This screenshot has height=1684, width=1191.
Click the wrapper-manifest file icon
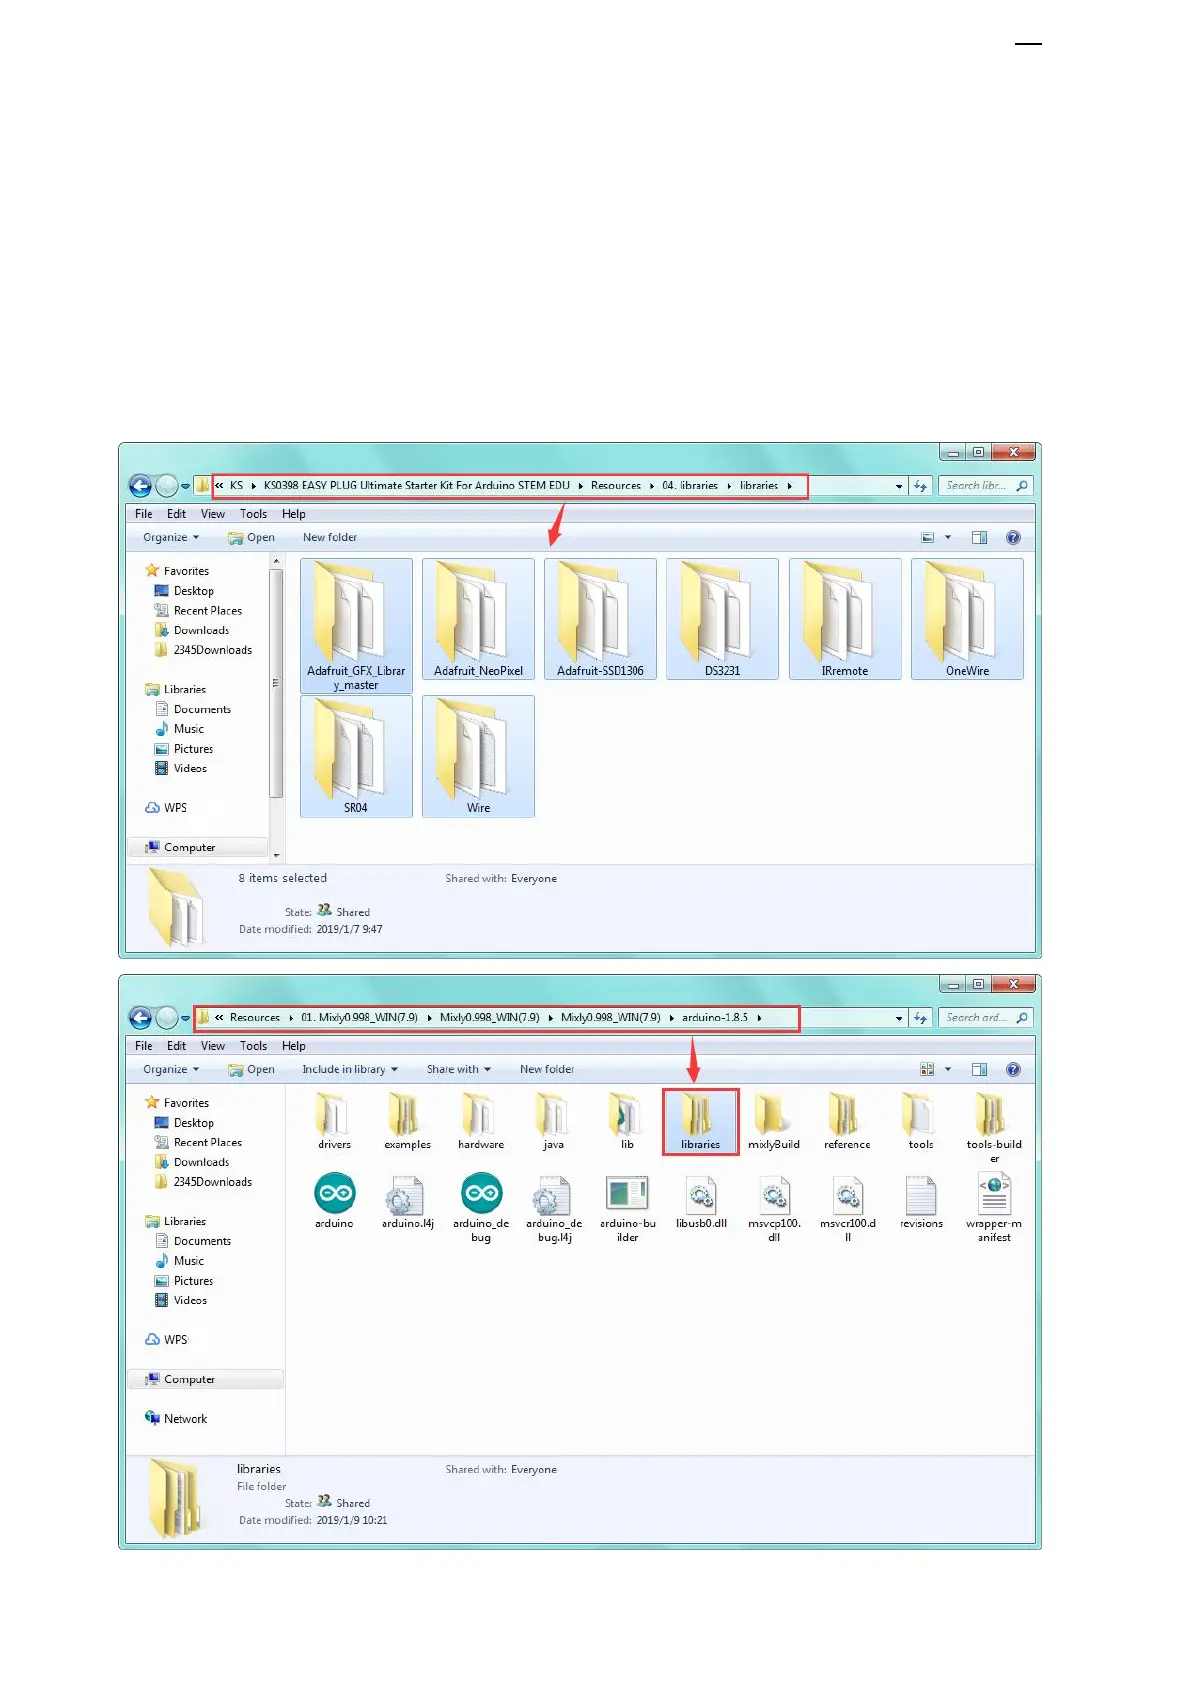pos(994,1194)
